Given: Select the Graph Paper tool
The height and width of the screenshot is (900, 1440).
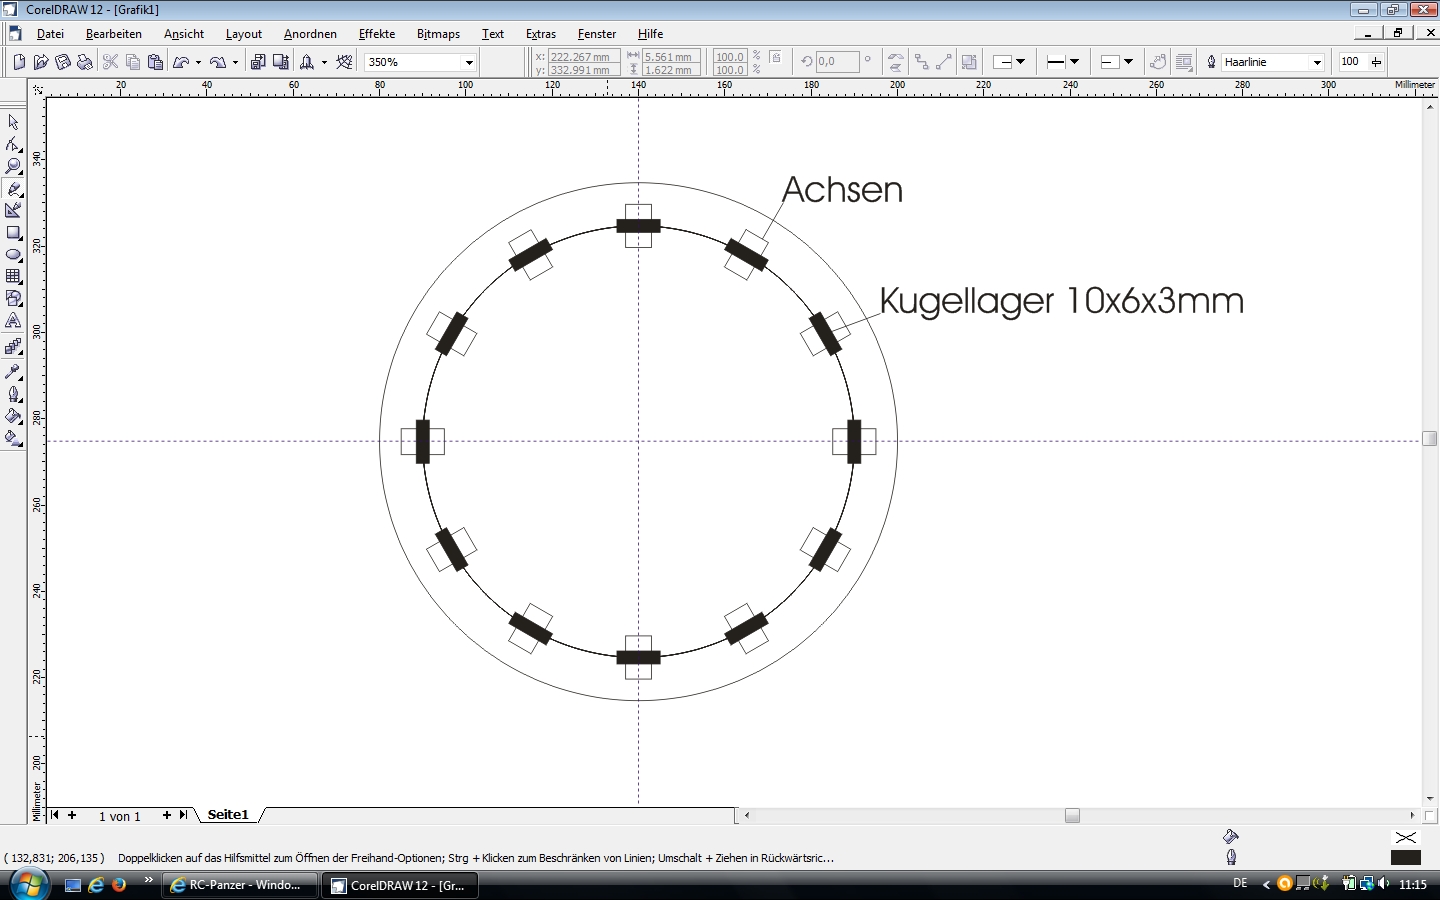Looking at the screenshot, I should (13, 276).
